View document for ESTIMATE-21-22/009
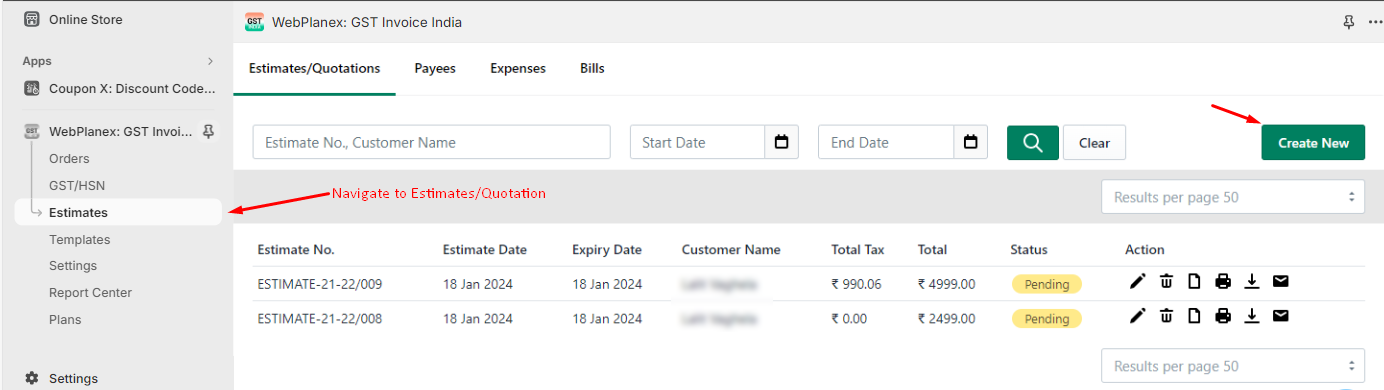Viewport: 1384px width, 390px height. coord(1193,282)
